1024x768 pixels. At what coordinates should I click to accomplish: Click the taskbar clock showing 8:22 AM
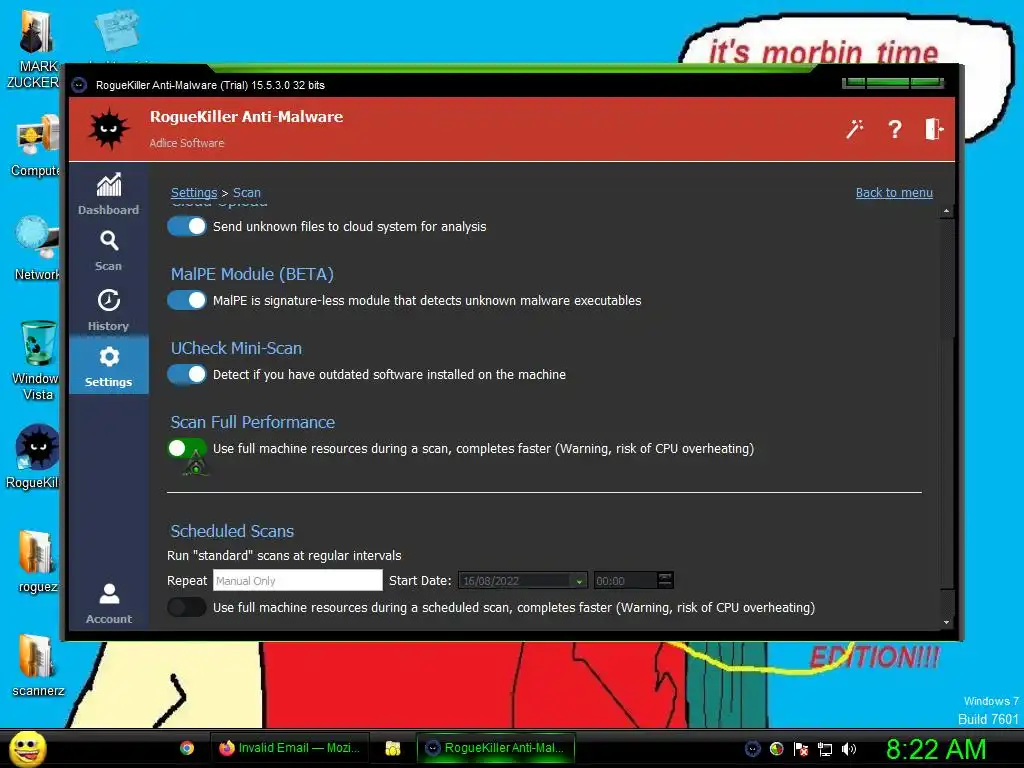pyautogui.click(x=936, y=749)
